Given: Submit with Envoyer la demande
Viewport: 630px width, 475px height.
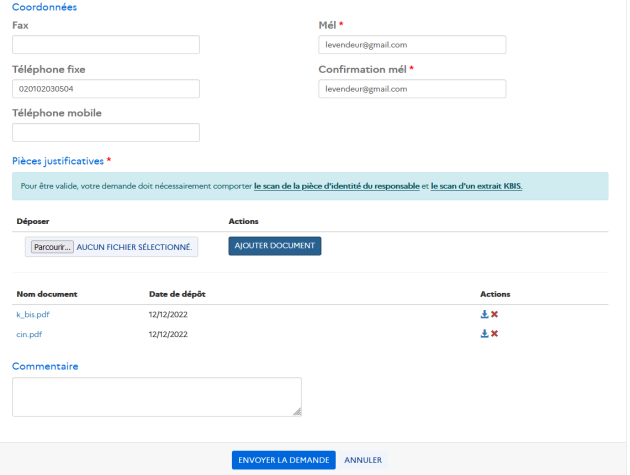Looking at the screenshot, I should [x=283, y=460].
